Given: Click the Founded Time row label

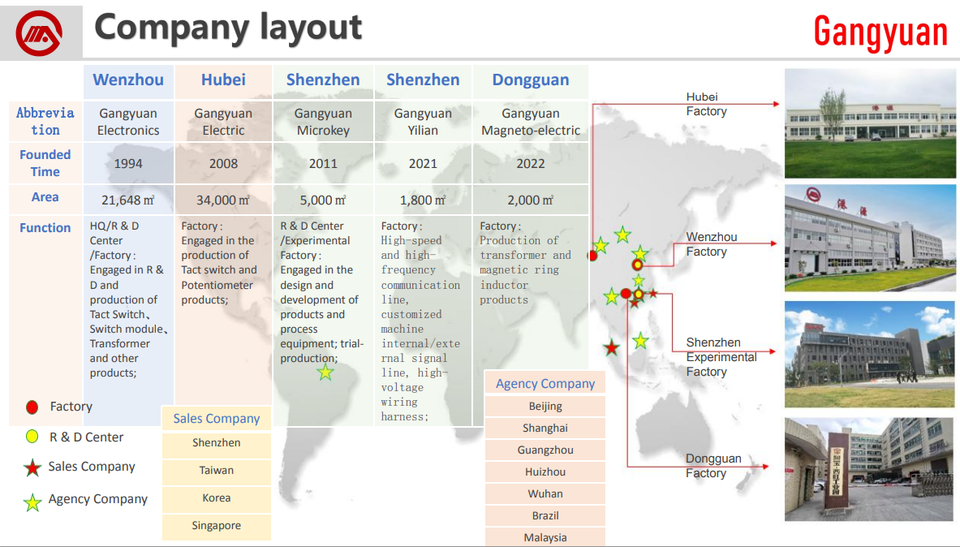Looking at the screenshot, I should (45, 163).
